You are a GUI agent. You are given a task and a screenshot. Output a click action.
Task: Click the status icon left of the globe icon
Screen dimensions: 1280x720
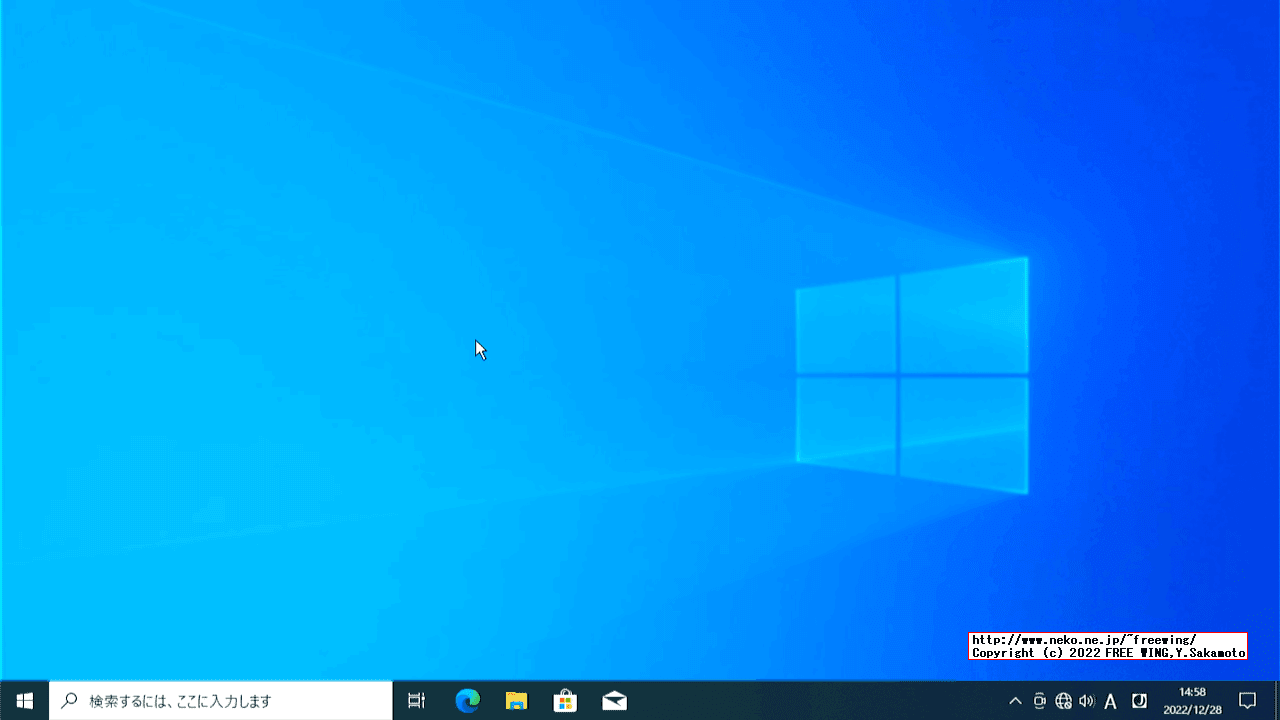point(1040,701)
